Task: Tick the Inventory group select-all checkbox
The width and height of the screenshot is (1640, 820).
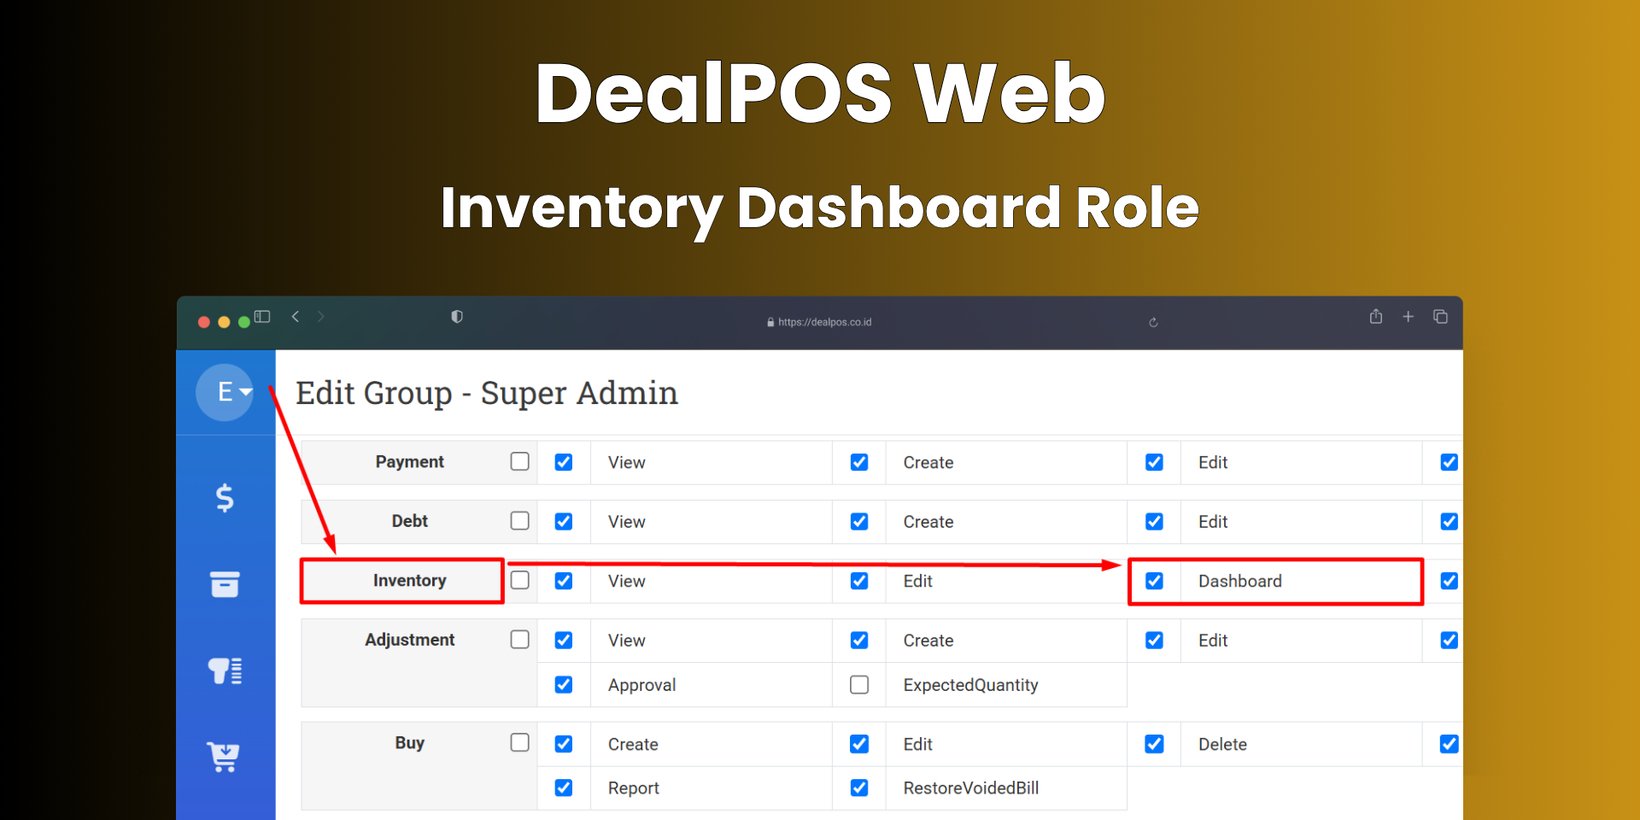Action: click(x=520, y=580)
